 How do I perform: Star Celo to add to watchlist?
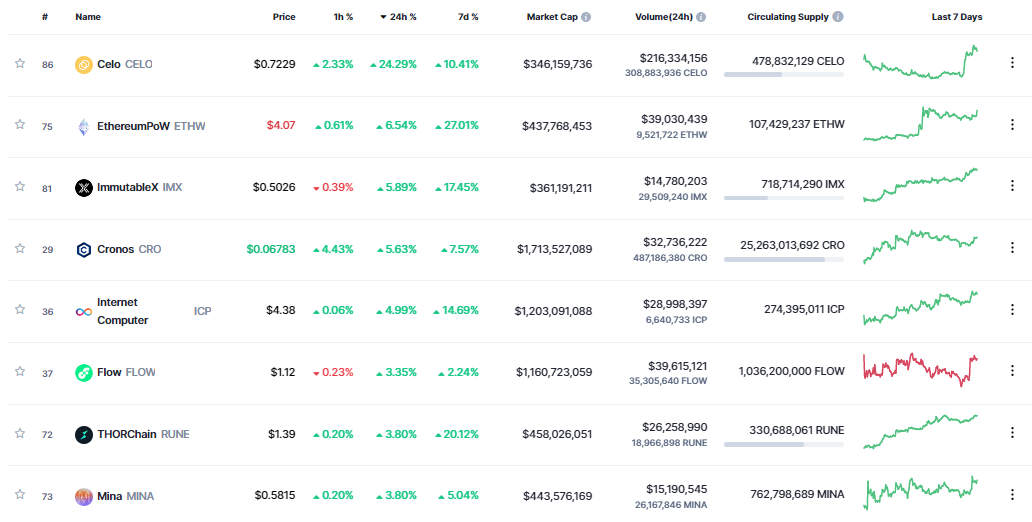coord(20,63)
